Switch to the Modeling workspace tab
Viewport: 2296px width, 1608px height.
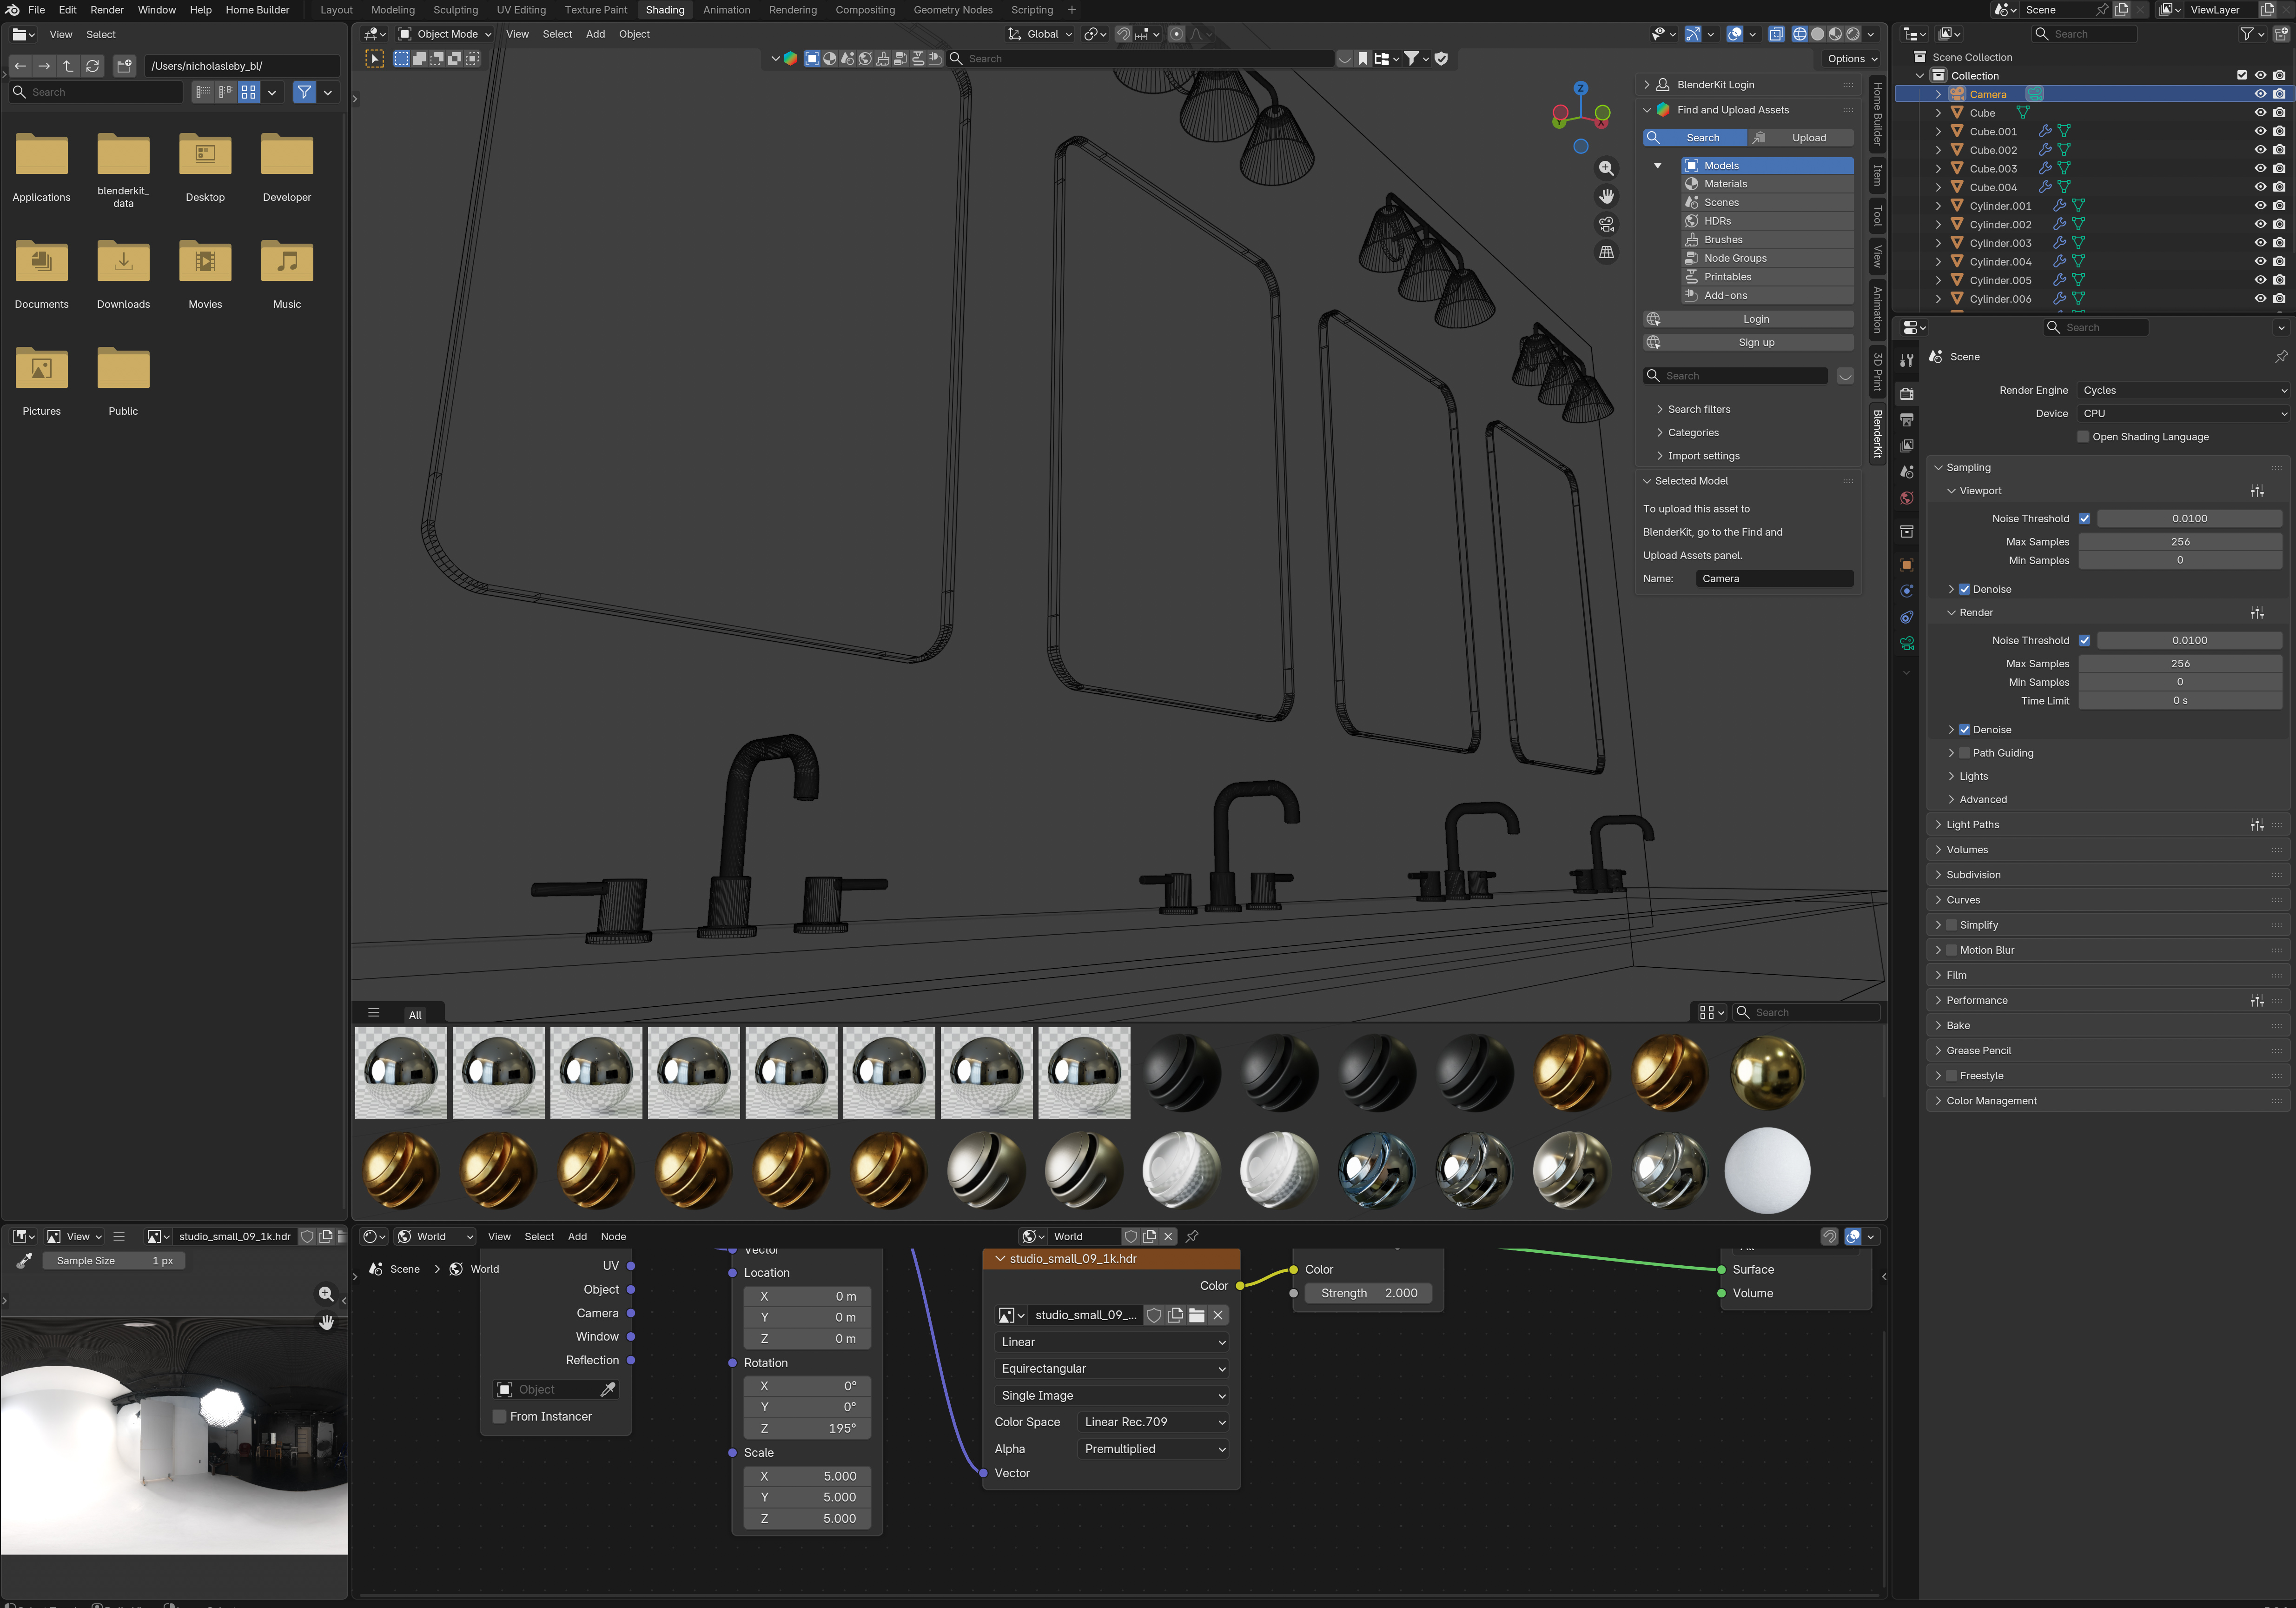[393, 10]
